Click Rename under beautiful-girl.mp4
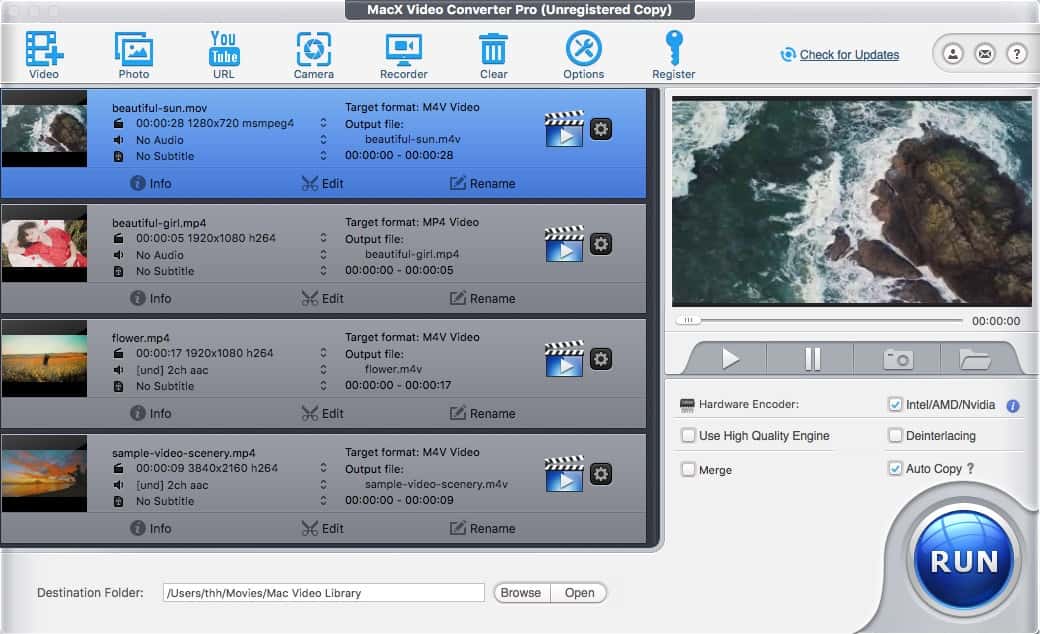This screenshot has height=634, width=1040. point(482,298)
